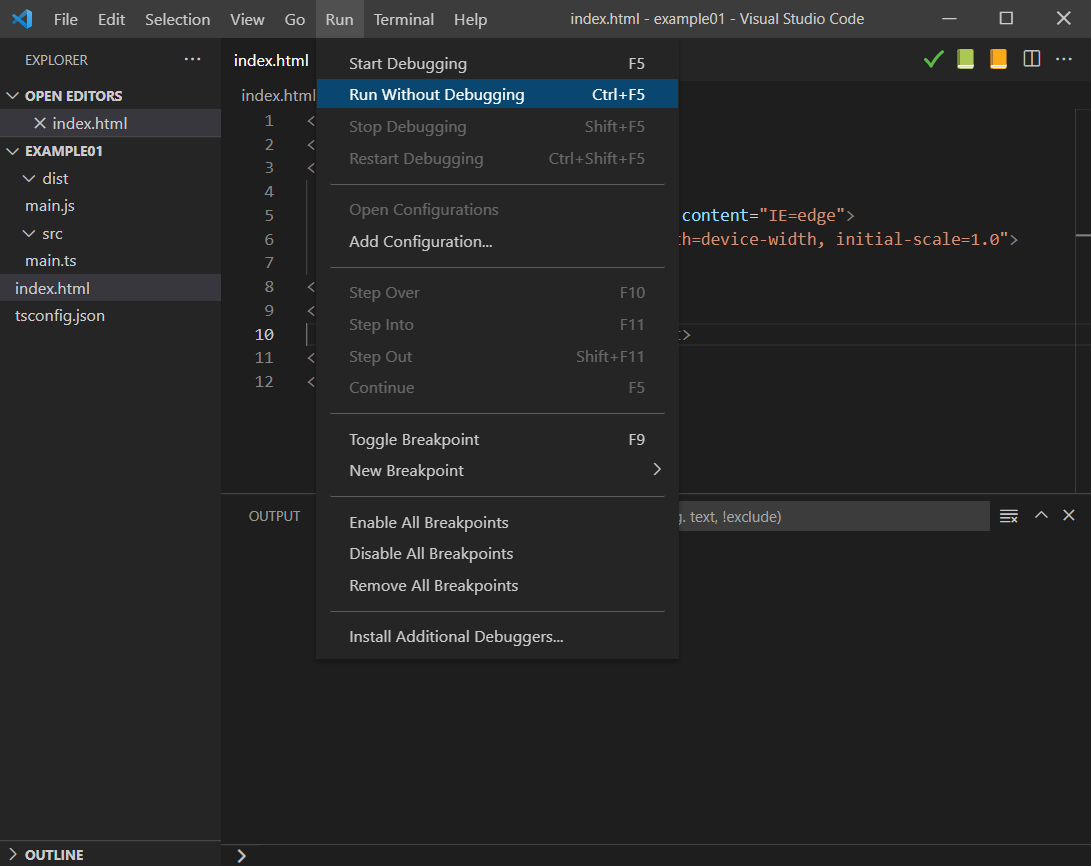Viewport: 1091px width, 866px height.
Task: Click the green book toolbar icon
Action: pyautogui.click(x=965, y=59)
